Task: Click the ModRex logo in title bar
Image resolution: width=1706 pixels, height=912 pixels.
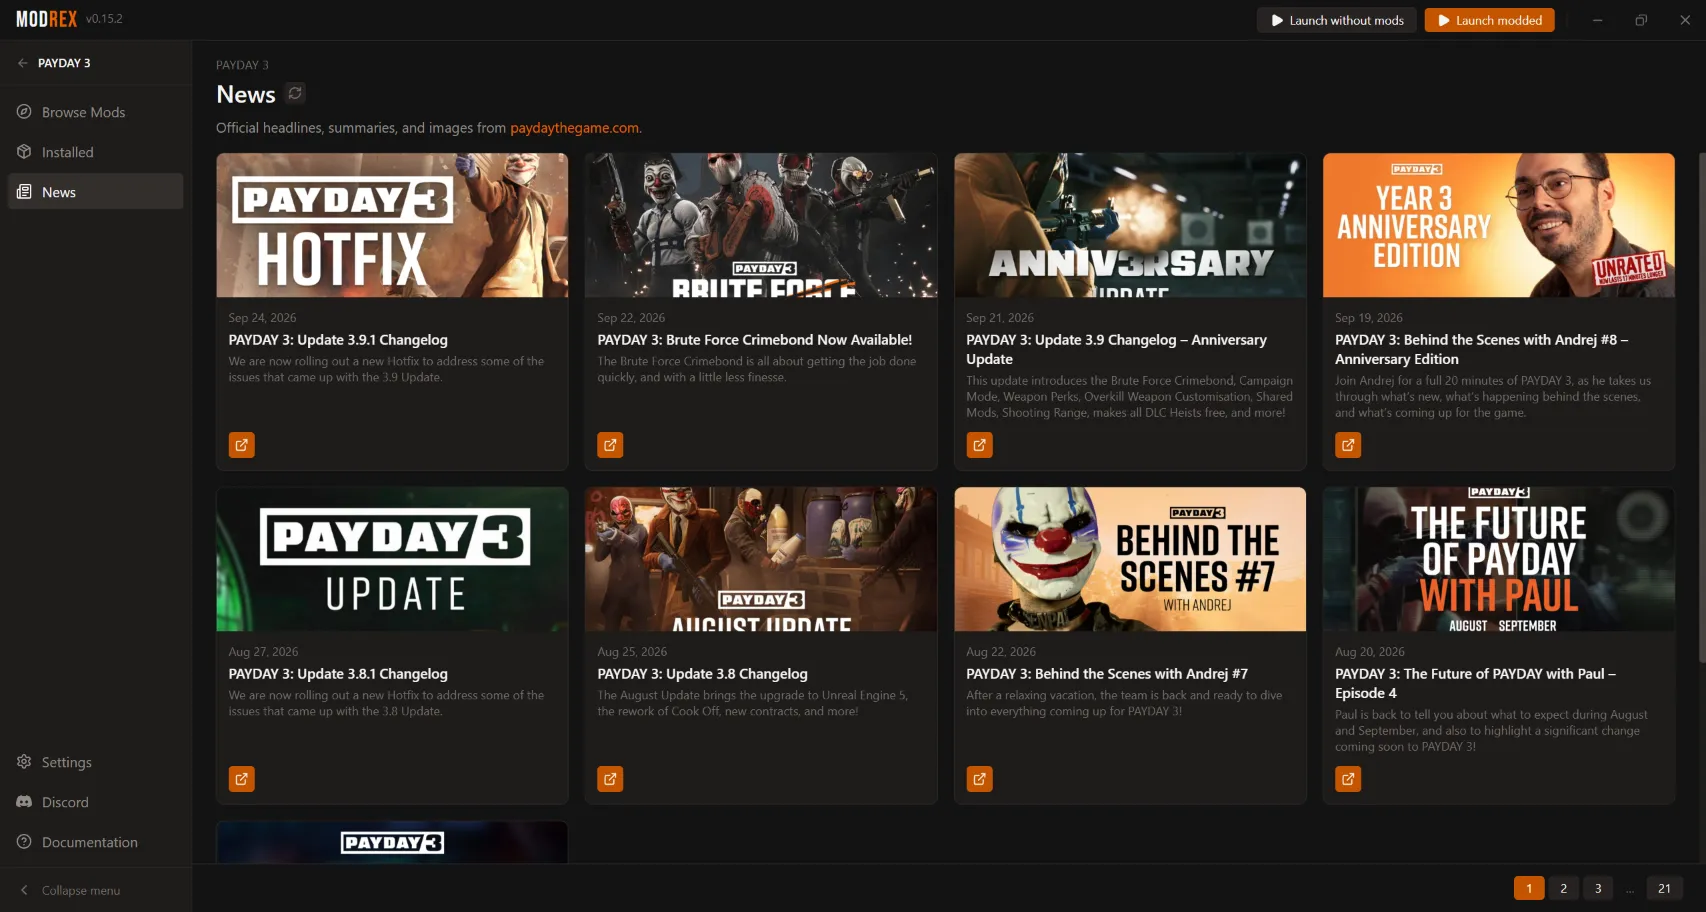Action: click(x=46, y=19)
